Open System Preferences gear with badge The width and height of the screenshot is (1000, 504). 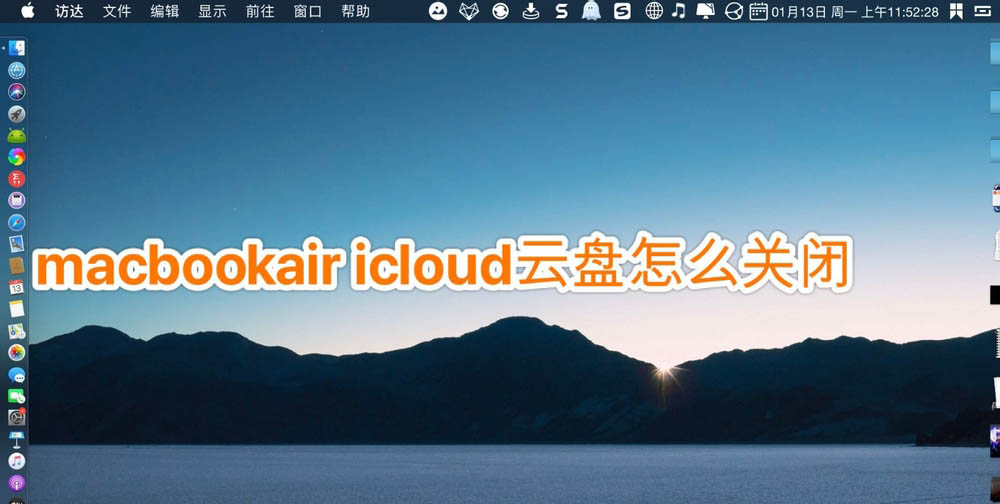[x=17, y=417]
